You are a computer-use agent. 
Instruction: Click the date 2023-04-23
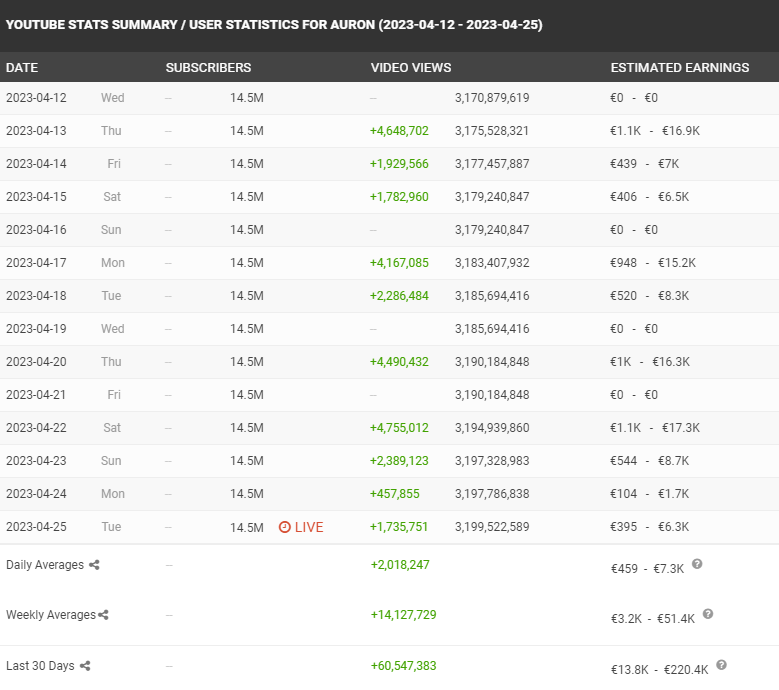coord(36,461)
